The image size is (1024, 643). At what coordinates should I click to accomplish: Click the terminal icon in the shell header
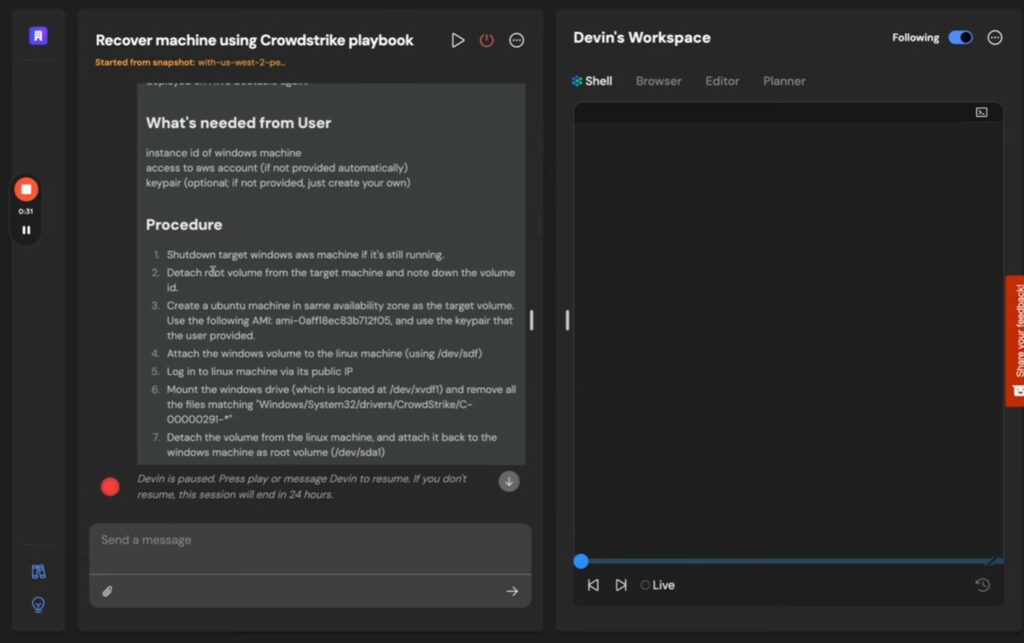click(982, 112)
